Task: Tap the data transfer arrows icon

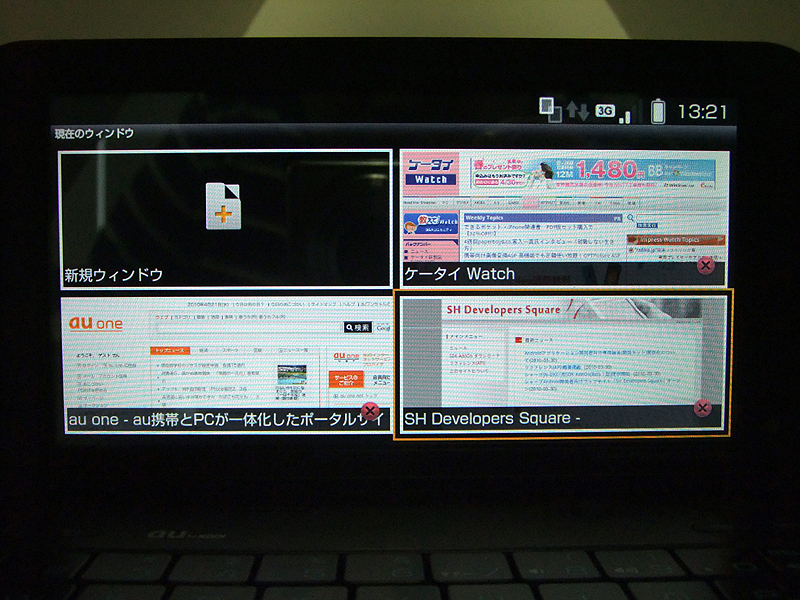Action: point(578,111)
